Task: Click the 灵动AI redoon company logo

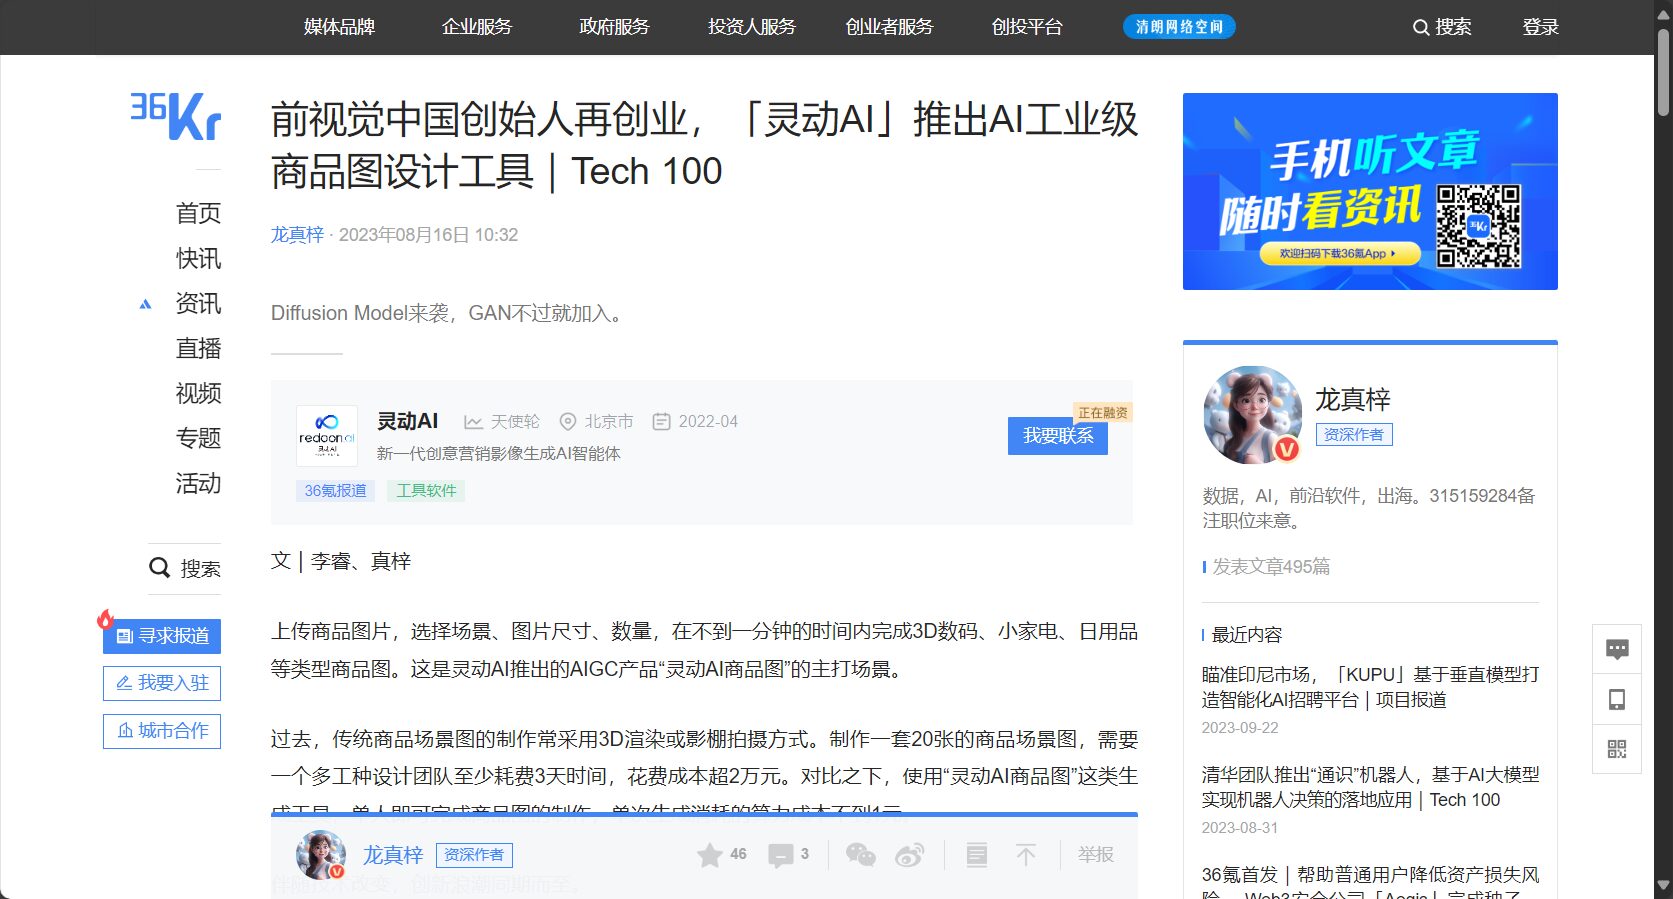Action: click(x=327, y=435)
